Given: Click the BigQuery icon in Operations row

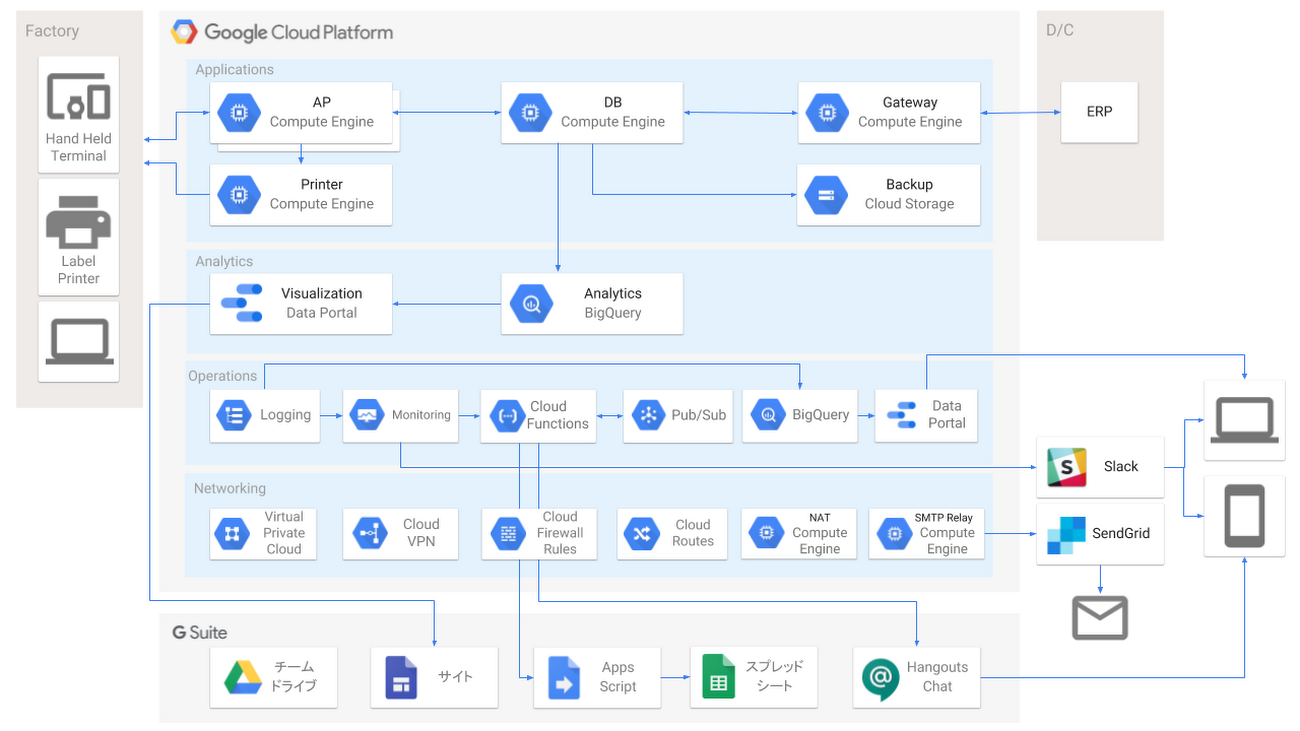Looking at the screenshot, I should [x=768, y=415].
